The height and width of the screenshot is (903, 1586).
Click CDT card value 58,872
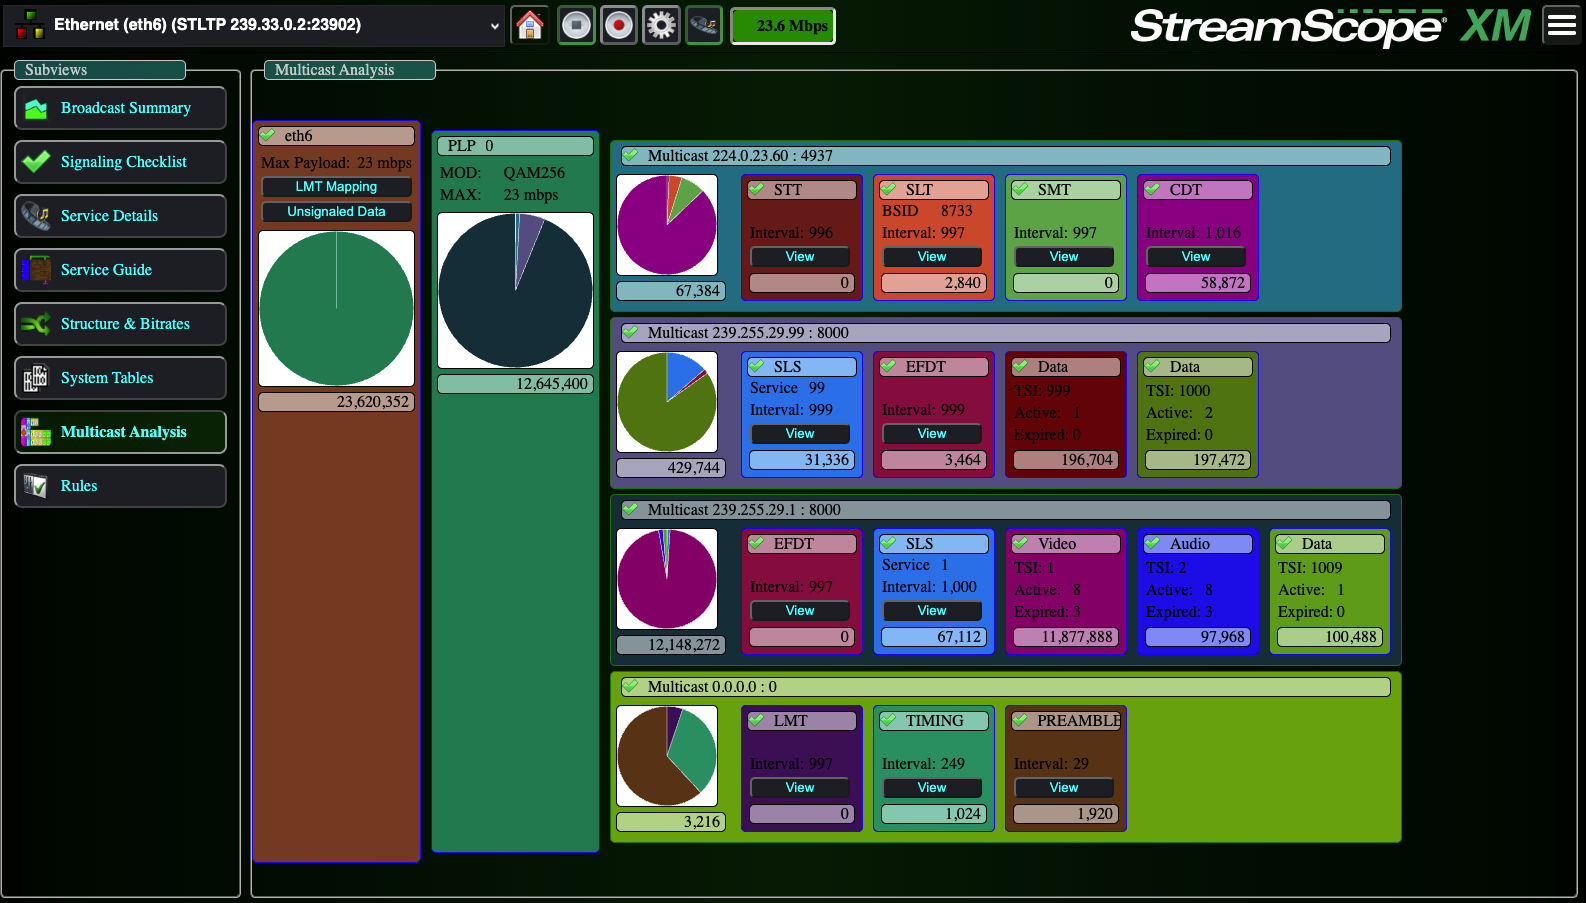(1199, 283)
